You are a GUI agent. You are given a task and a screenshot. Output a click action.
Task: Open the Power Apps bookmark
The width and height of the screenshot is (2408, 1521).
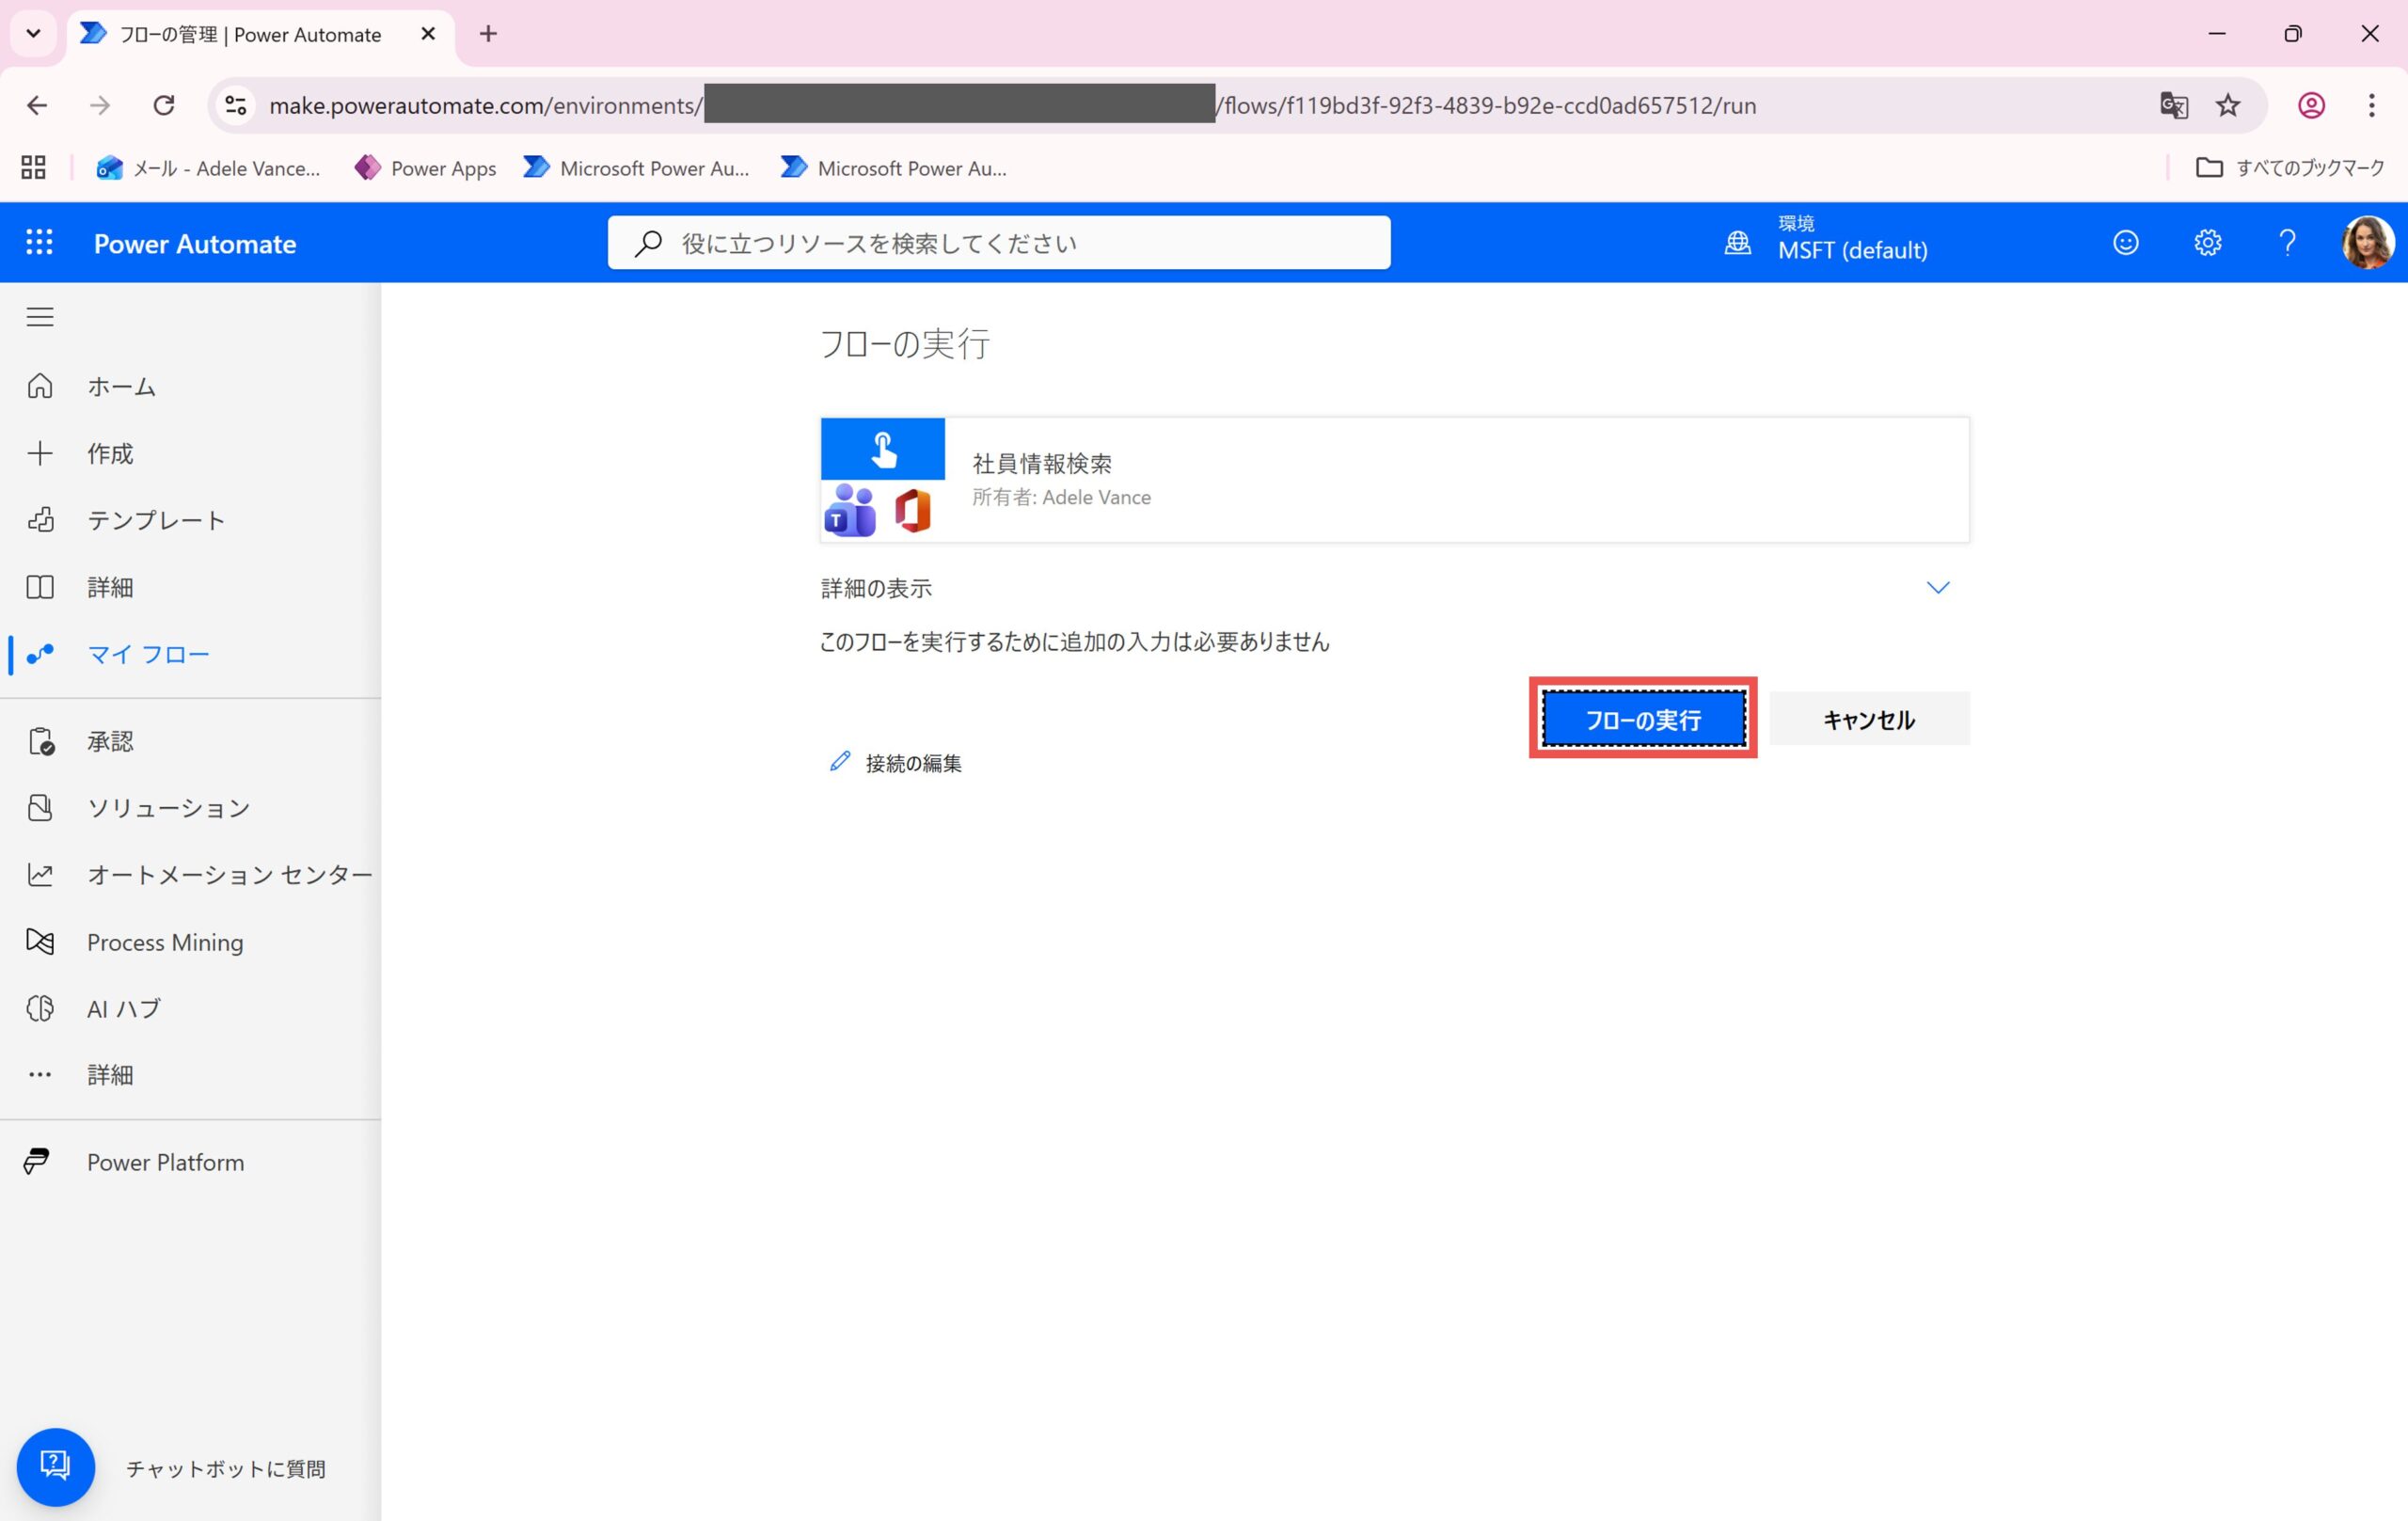coord(425,168)
